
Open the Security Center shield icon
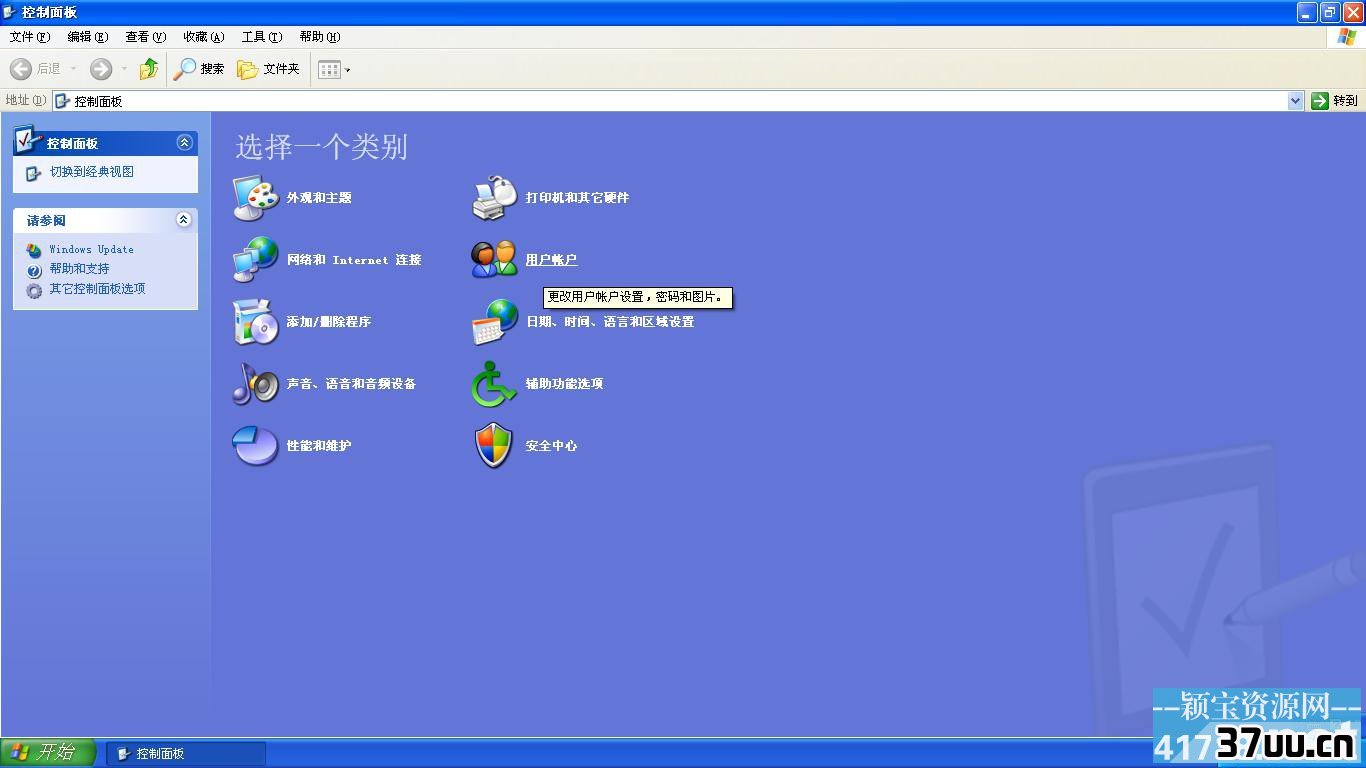[x=495, y=445]
